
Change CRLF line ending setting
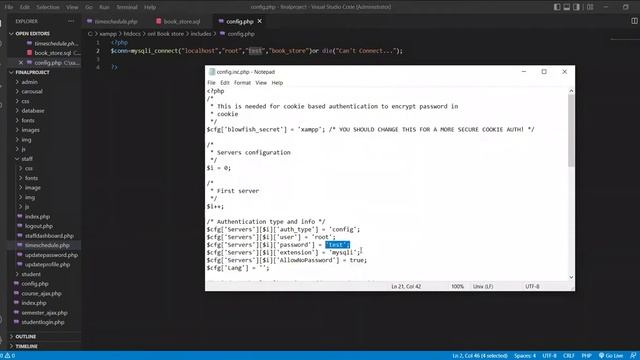tap(569, 356)
